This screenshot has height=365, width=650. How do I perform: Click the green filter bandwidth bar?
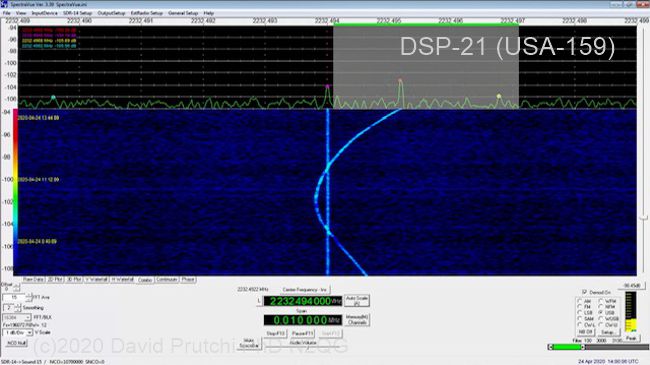coord(566,347)
